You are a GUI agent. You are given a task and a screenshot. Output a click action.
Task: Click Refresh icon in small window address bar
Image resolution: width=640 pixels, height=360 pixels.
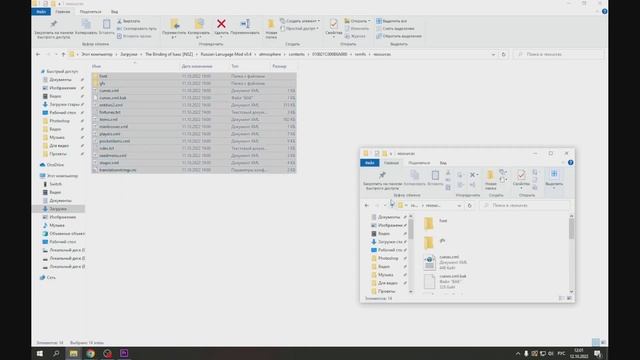(469, 206)
